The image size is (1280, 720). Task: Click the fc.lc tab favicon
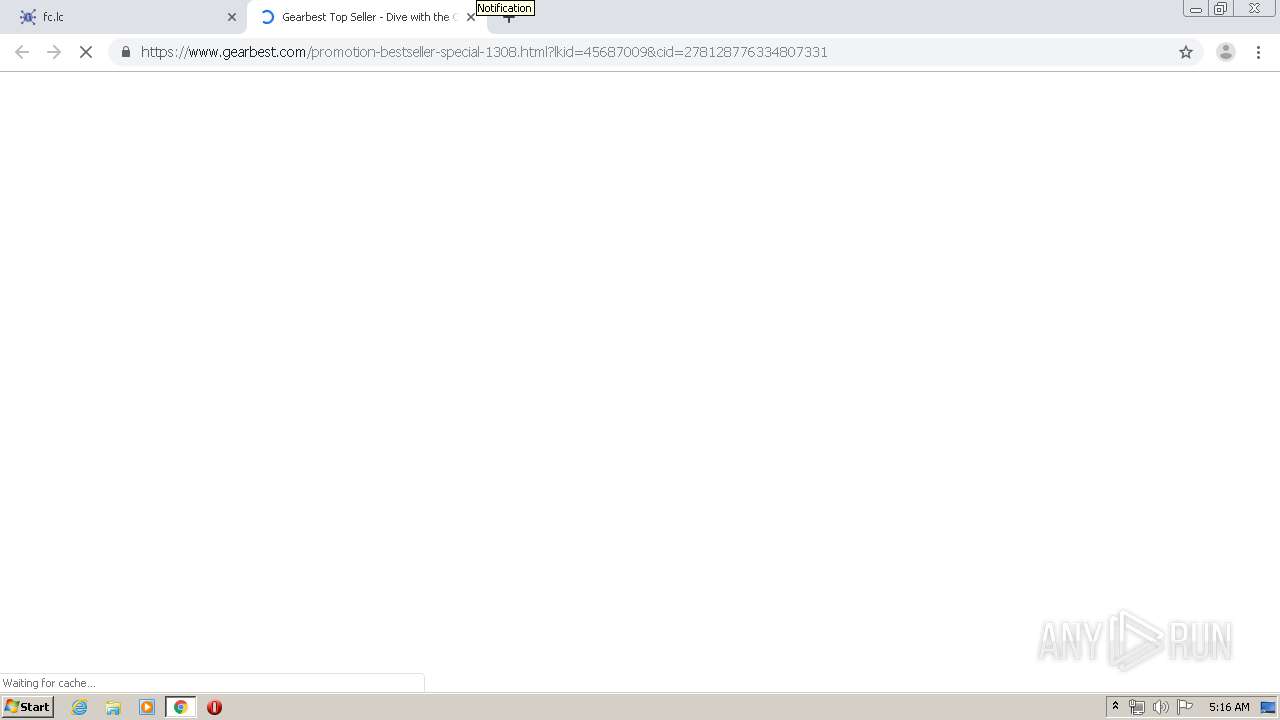tap(28, 17)
